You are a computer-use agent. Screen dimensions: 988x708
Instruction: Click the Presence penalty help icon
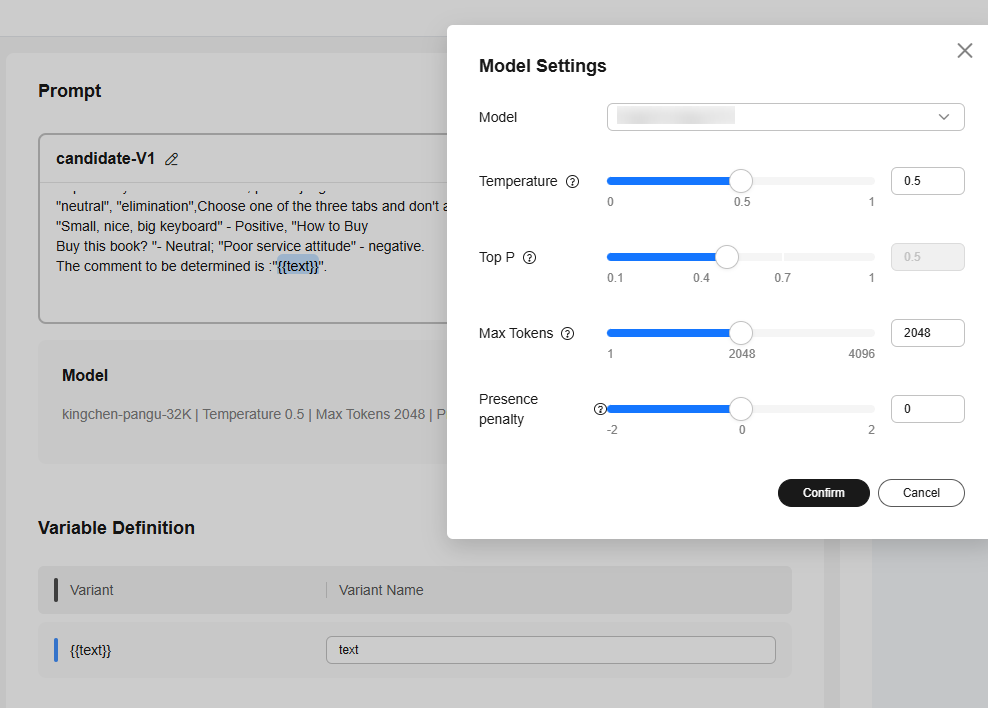[x=600, y=409]
